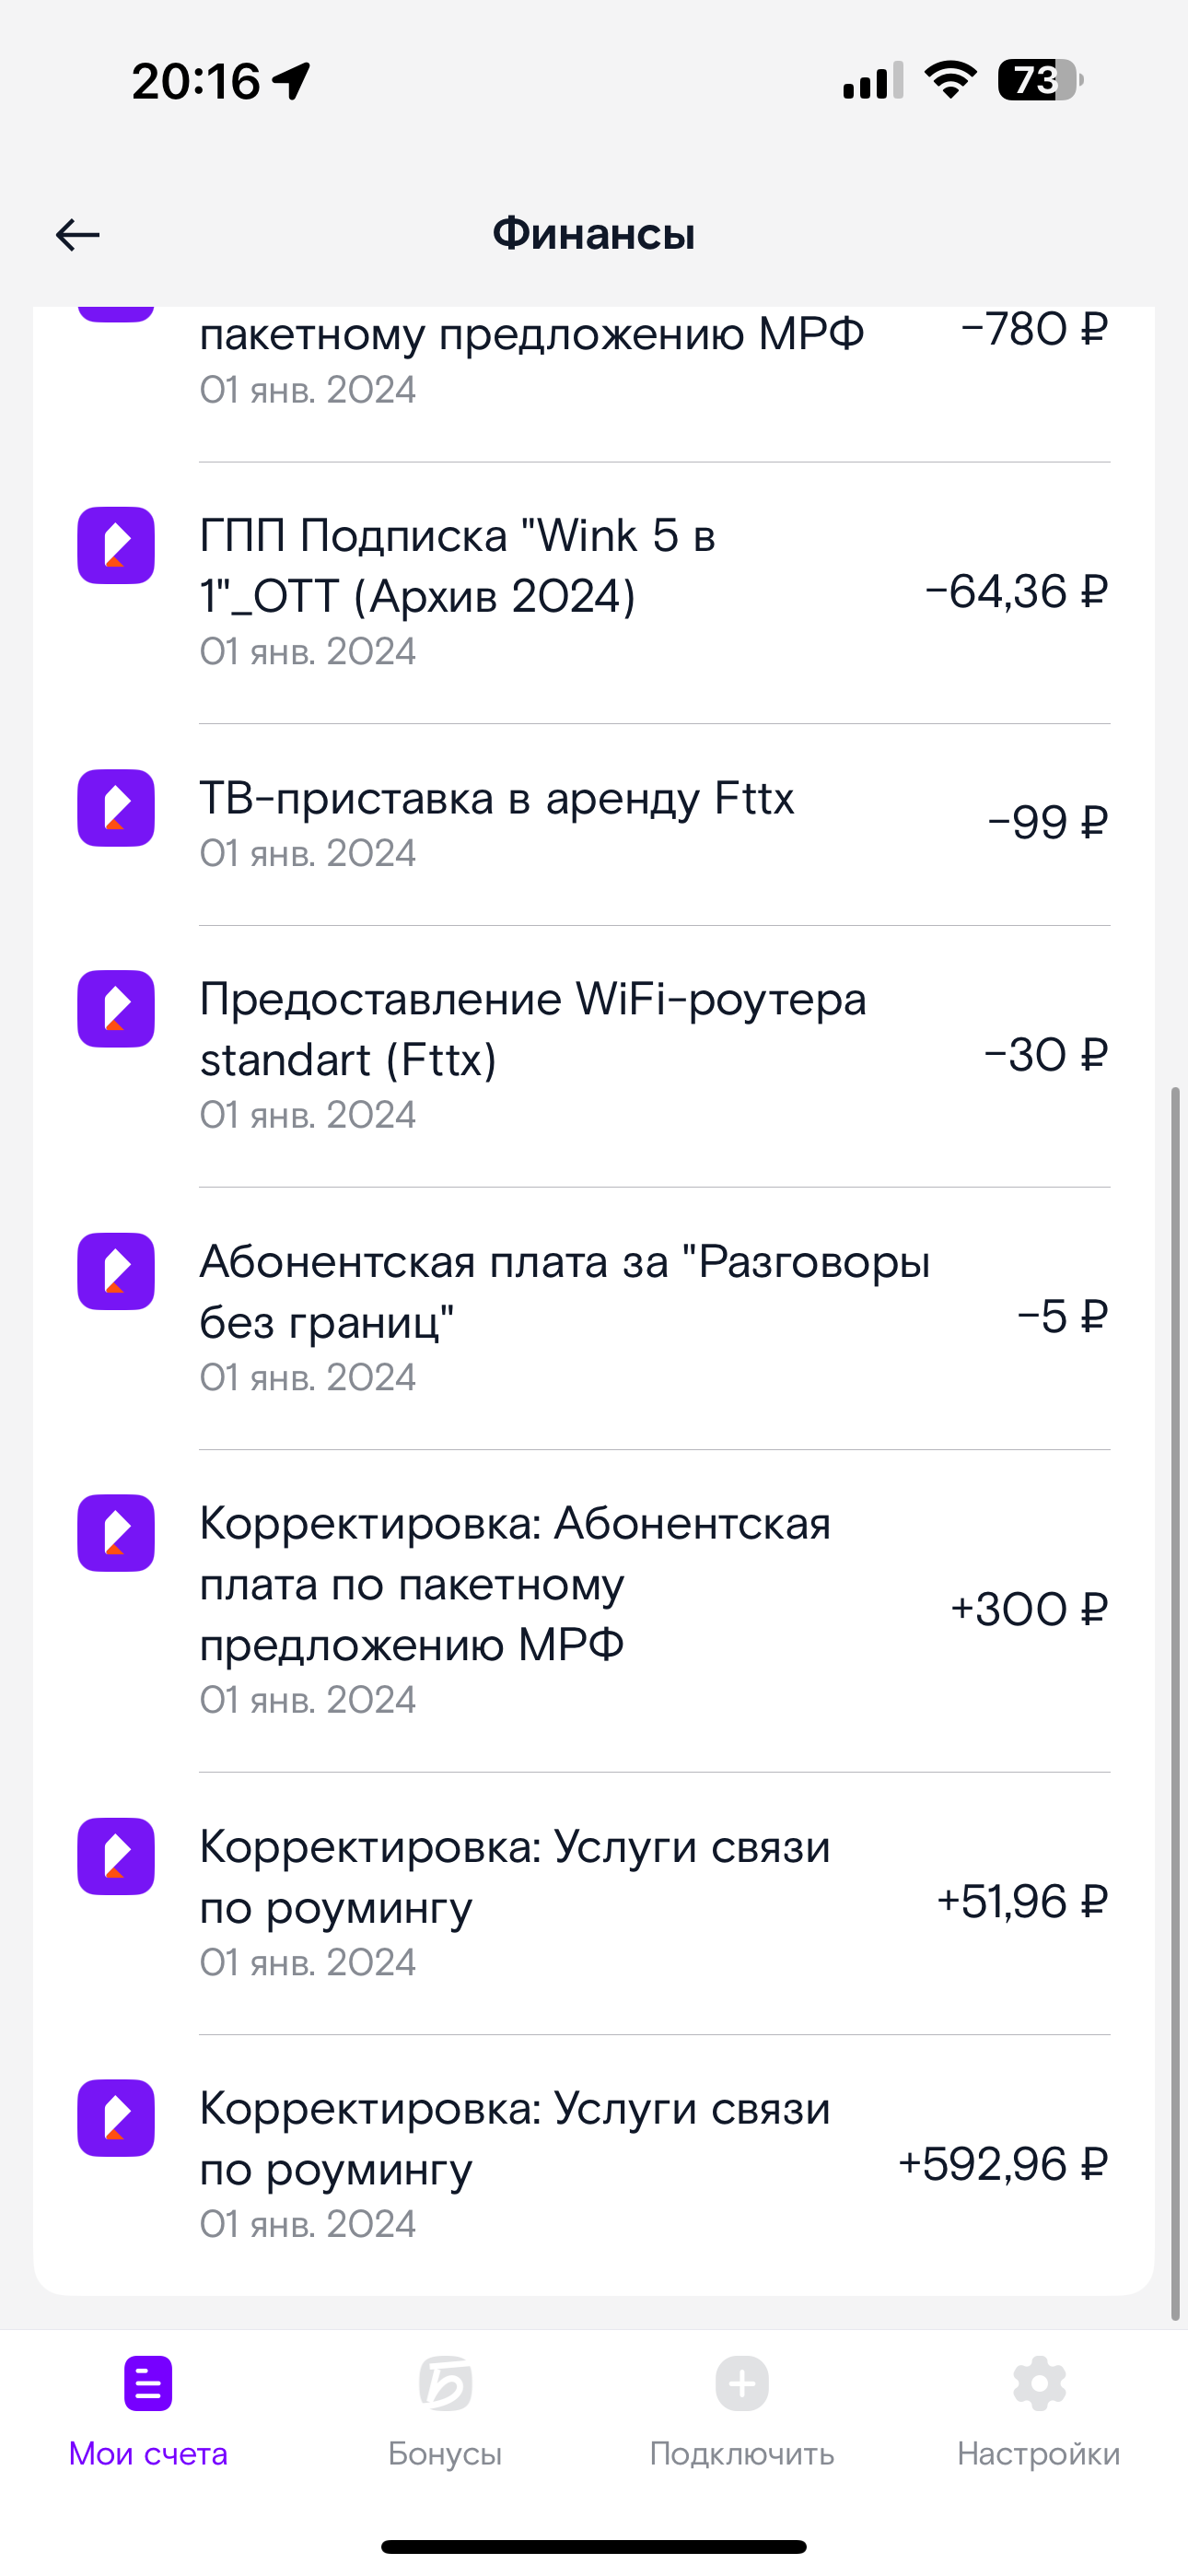
Task: Go to the Настройки tab
Action: pos(1039,2410)
